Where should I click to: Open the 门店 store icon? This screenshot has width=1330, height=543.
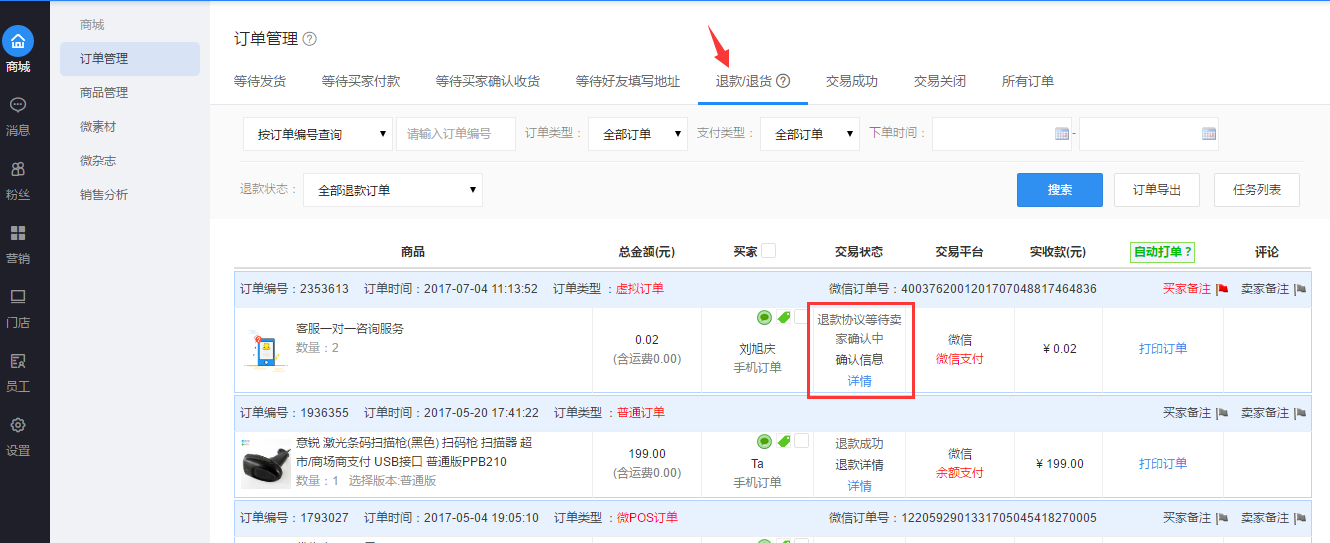pyautogui.click(x=18, y=297)
